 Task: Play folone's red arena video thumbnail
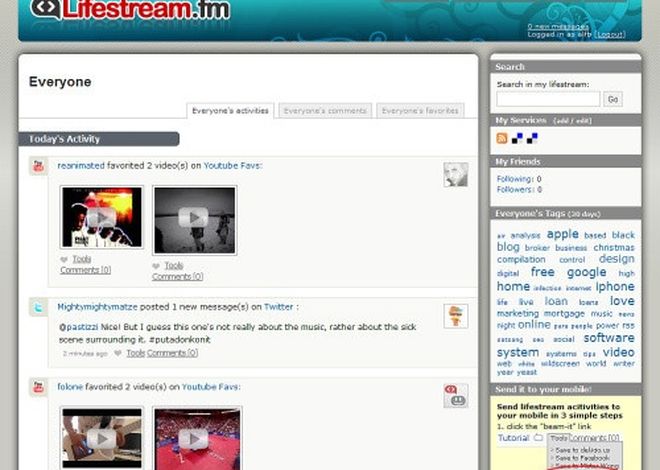(x=197, y=438)
